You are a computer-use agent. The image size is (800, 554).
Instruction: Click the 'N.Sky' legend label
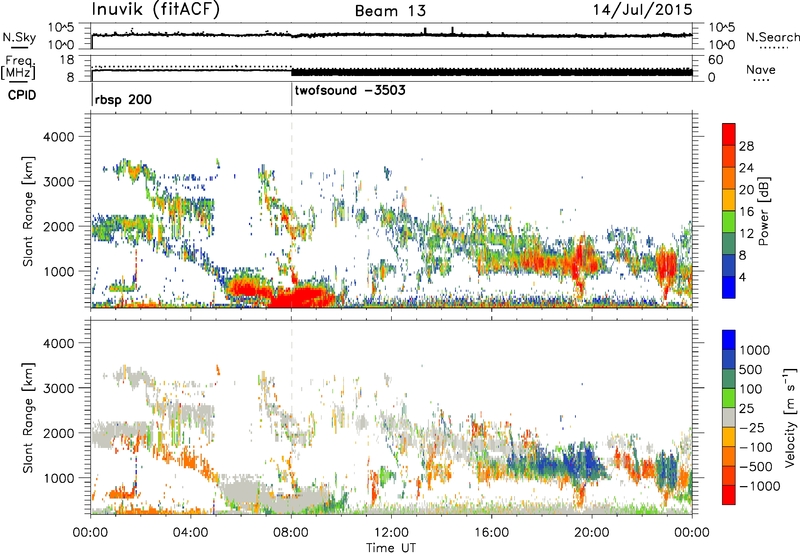(x=19, y=37)
